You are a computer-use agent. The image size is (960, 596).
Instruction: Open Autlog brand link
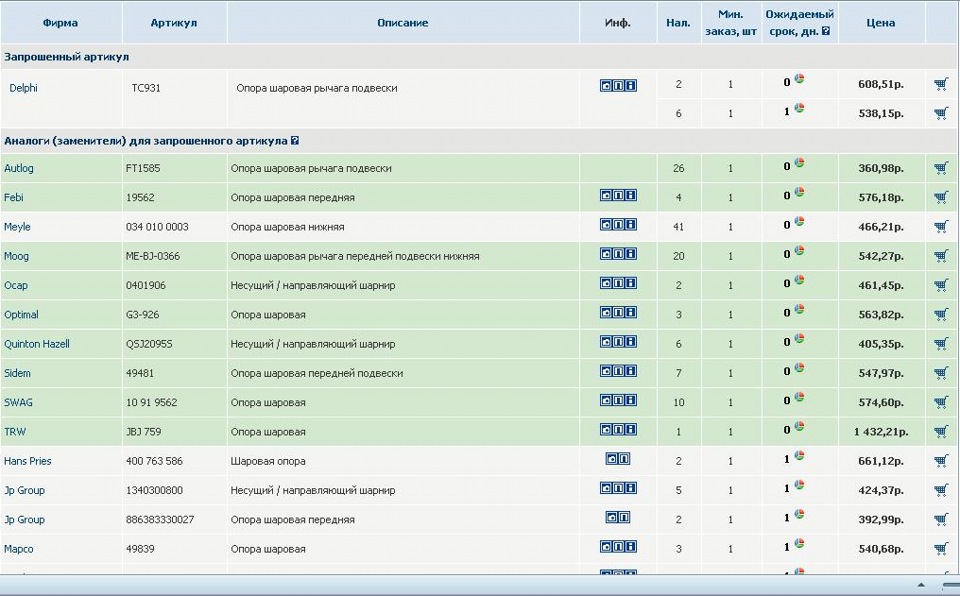pos(19,168)
